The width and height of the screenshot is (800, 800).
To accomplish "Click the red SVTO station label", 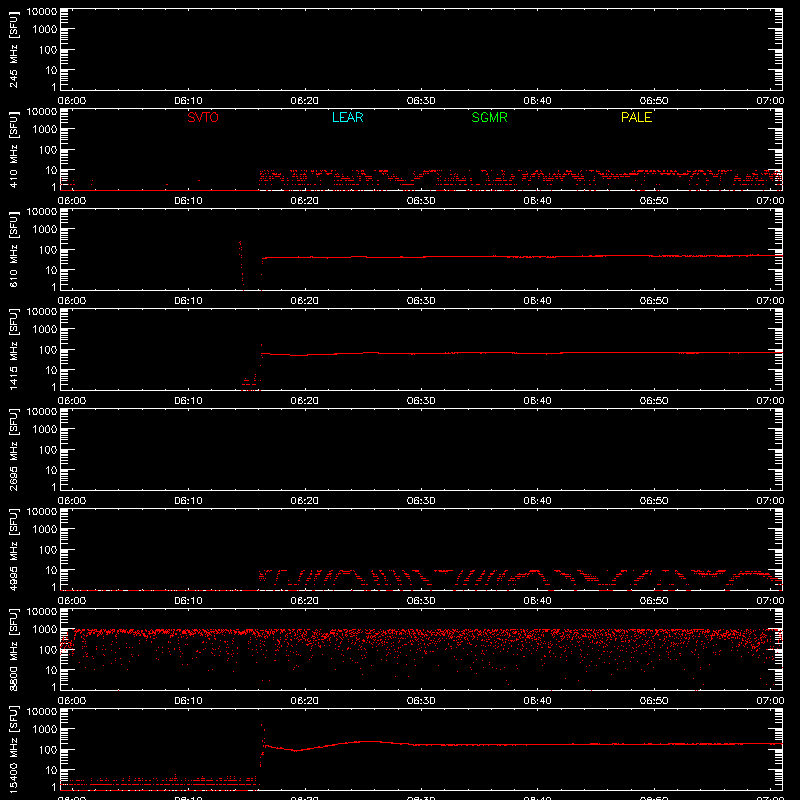I will pyautogui.click(x=203, y=117).
